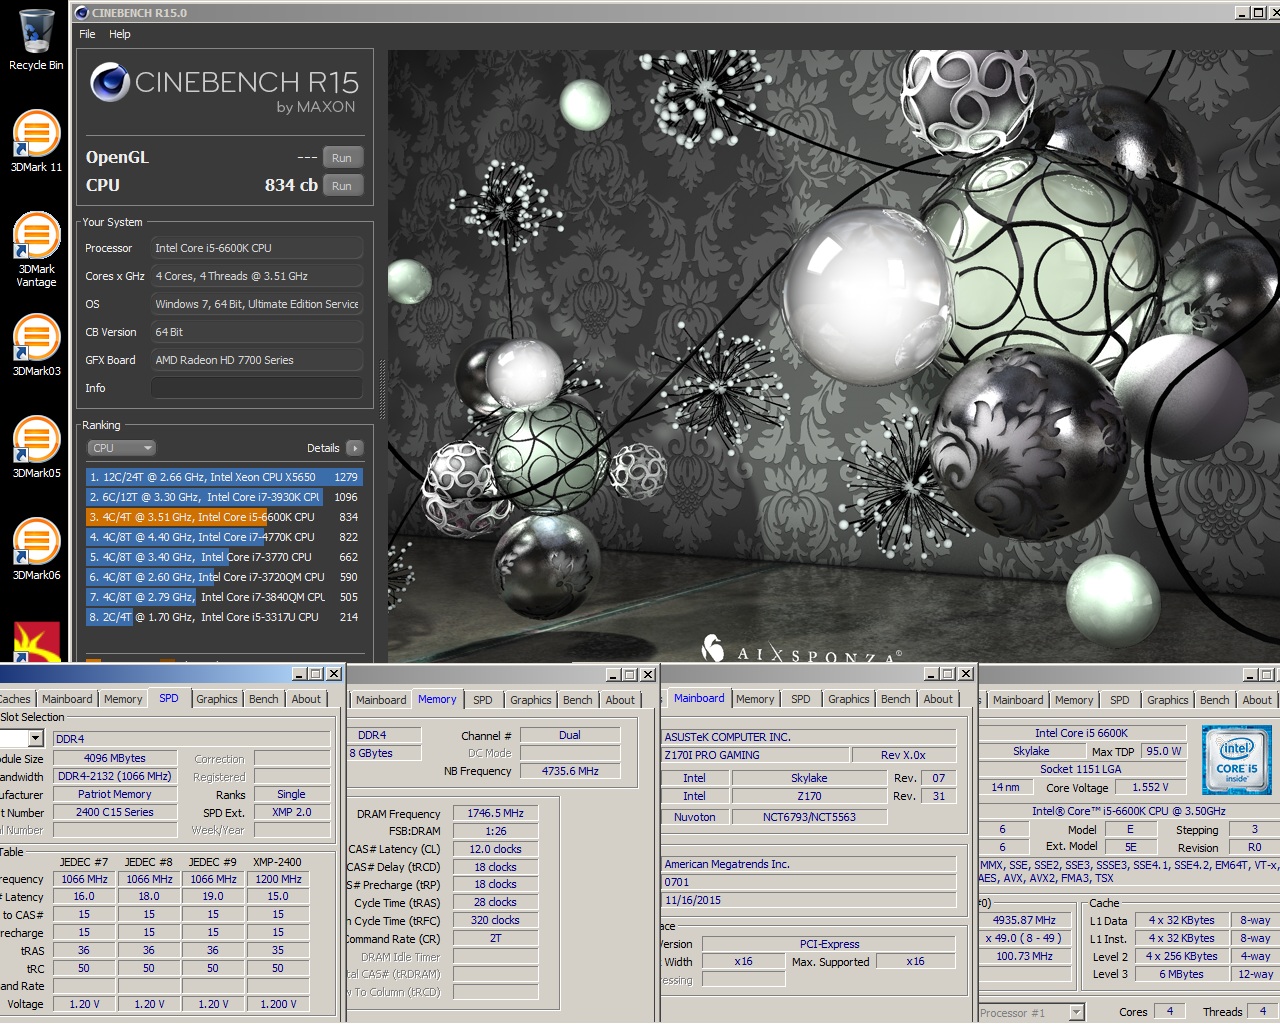1280x1024 pixels.
Task: Select the i7-4770K ranking entry
Action: pos(224,537)
